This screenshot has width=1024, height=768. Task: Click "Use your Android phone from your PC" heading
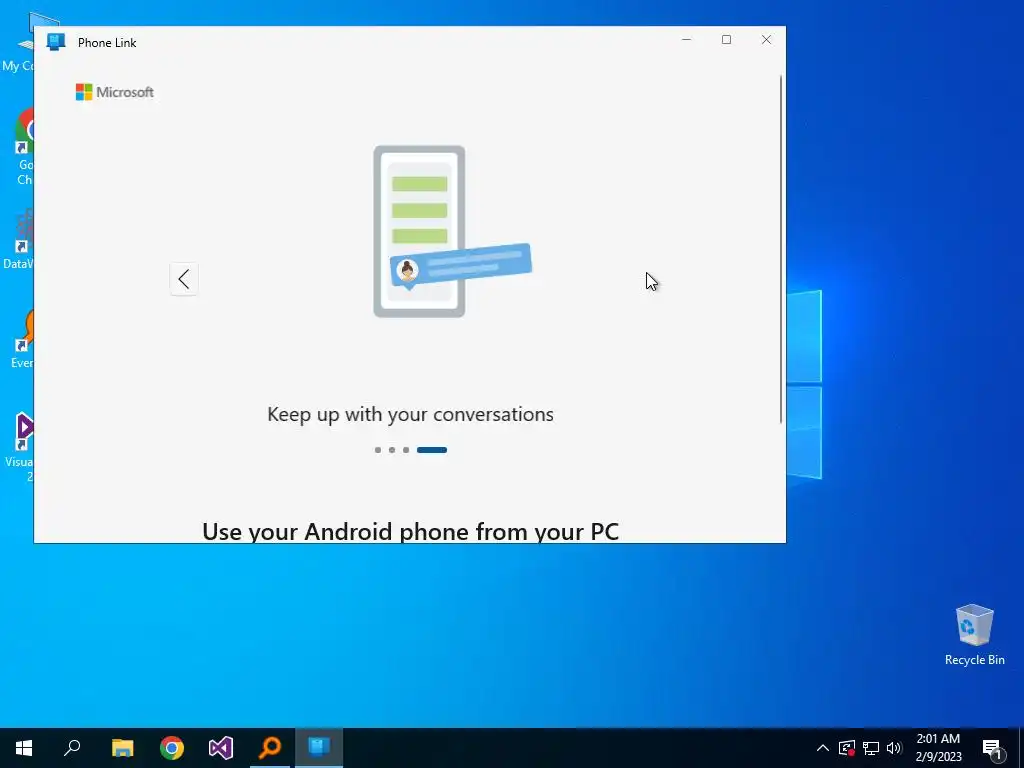coord(410,531)
